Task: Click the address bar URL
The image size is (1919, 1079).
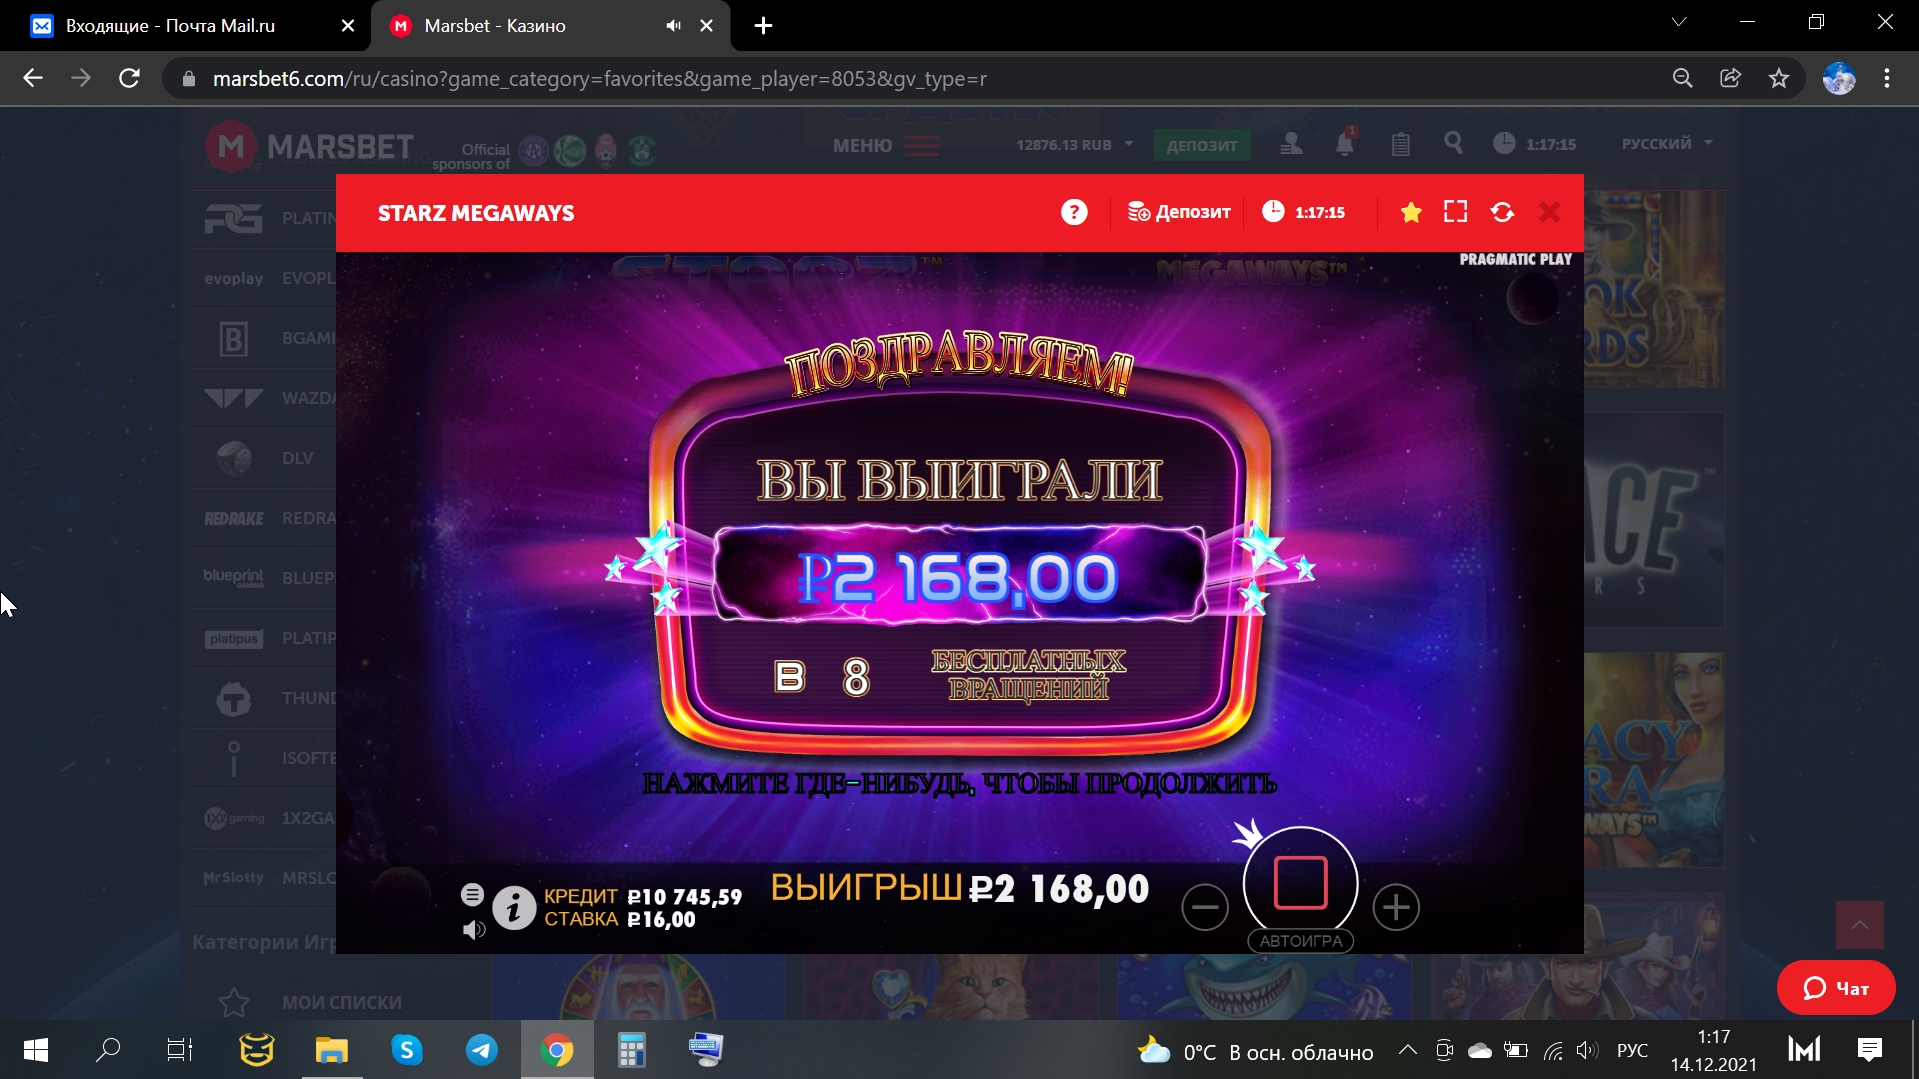Action: click(x=600, y=79)
